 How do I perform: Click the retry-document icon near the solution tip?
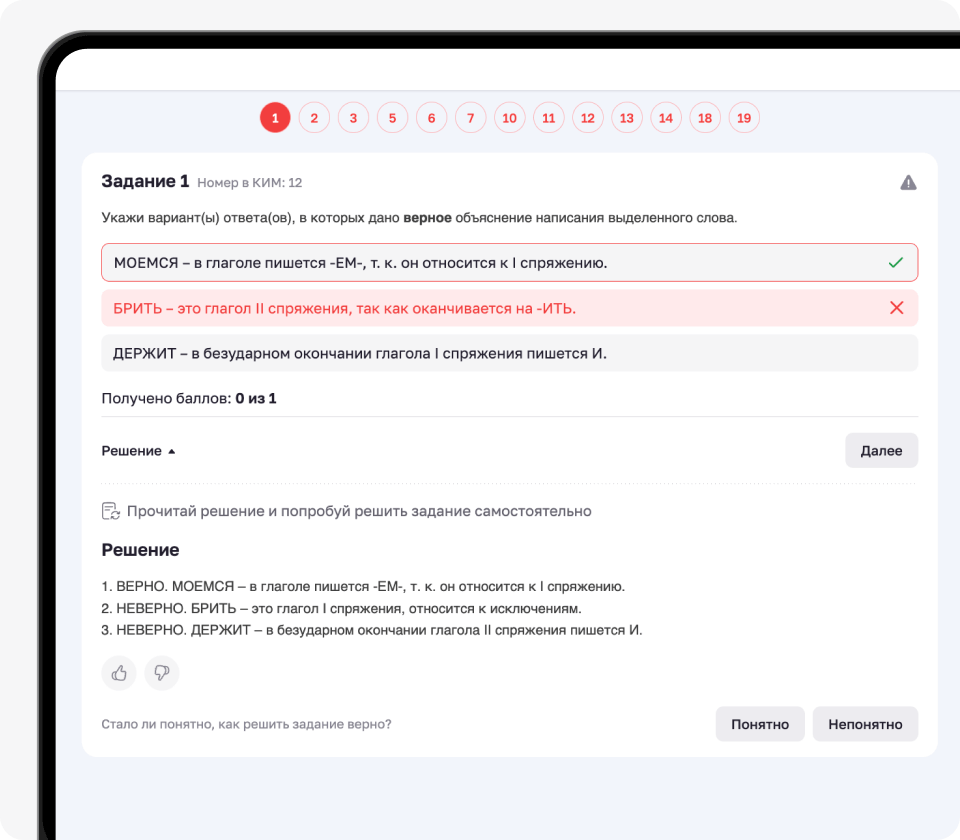(x=110, y=510)
